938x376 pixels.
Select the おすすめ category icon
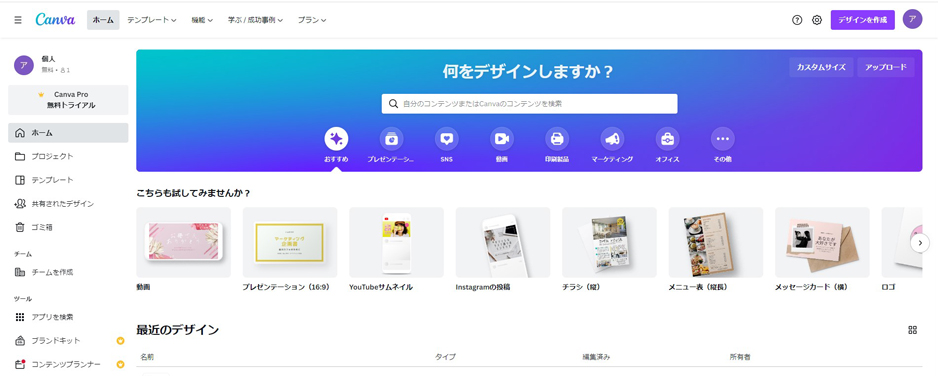(336, 139)
